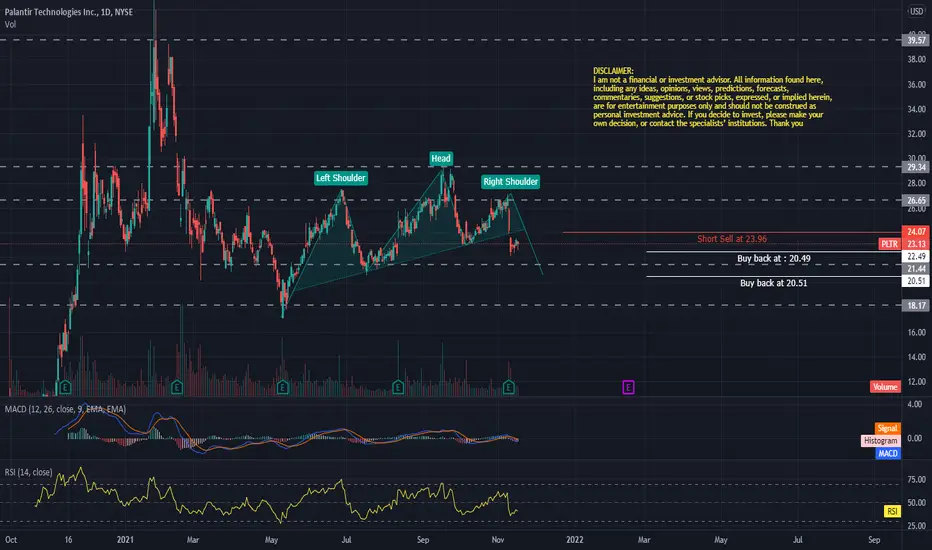Click the 16 date label on time axis
Viewport: 932px width, 550px height.
coord(68,540)
